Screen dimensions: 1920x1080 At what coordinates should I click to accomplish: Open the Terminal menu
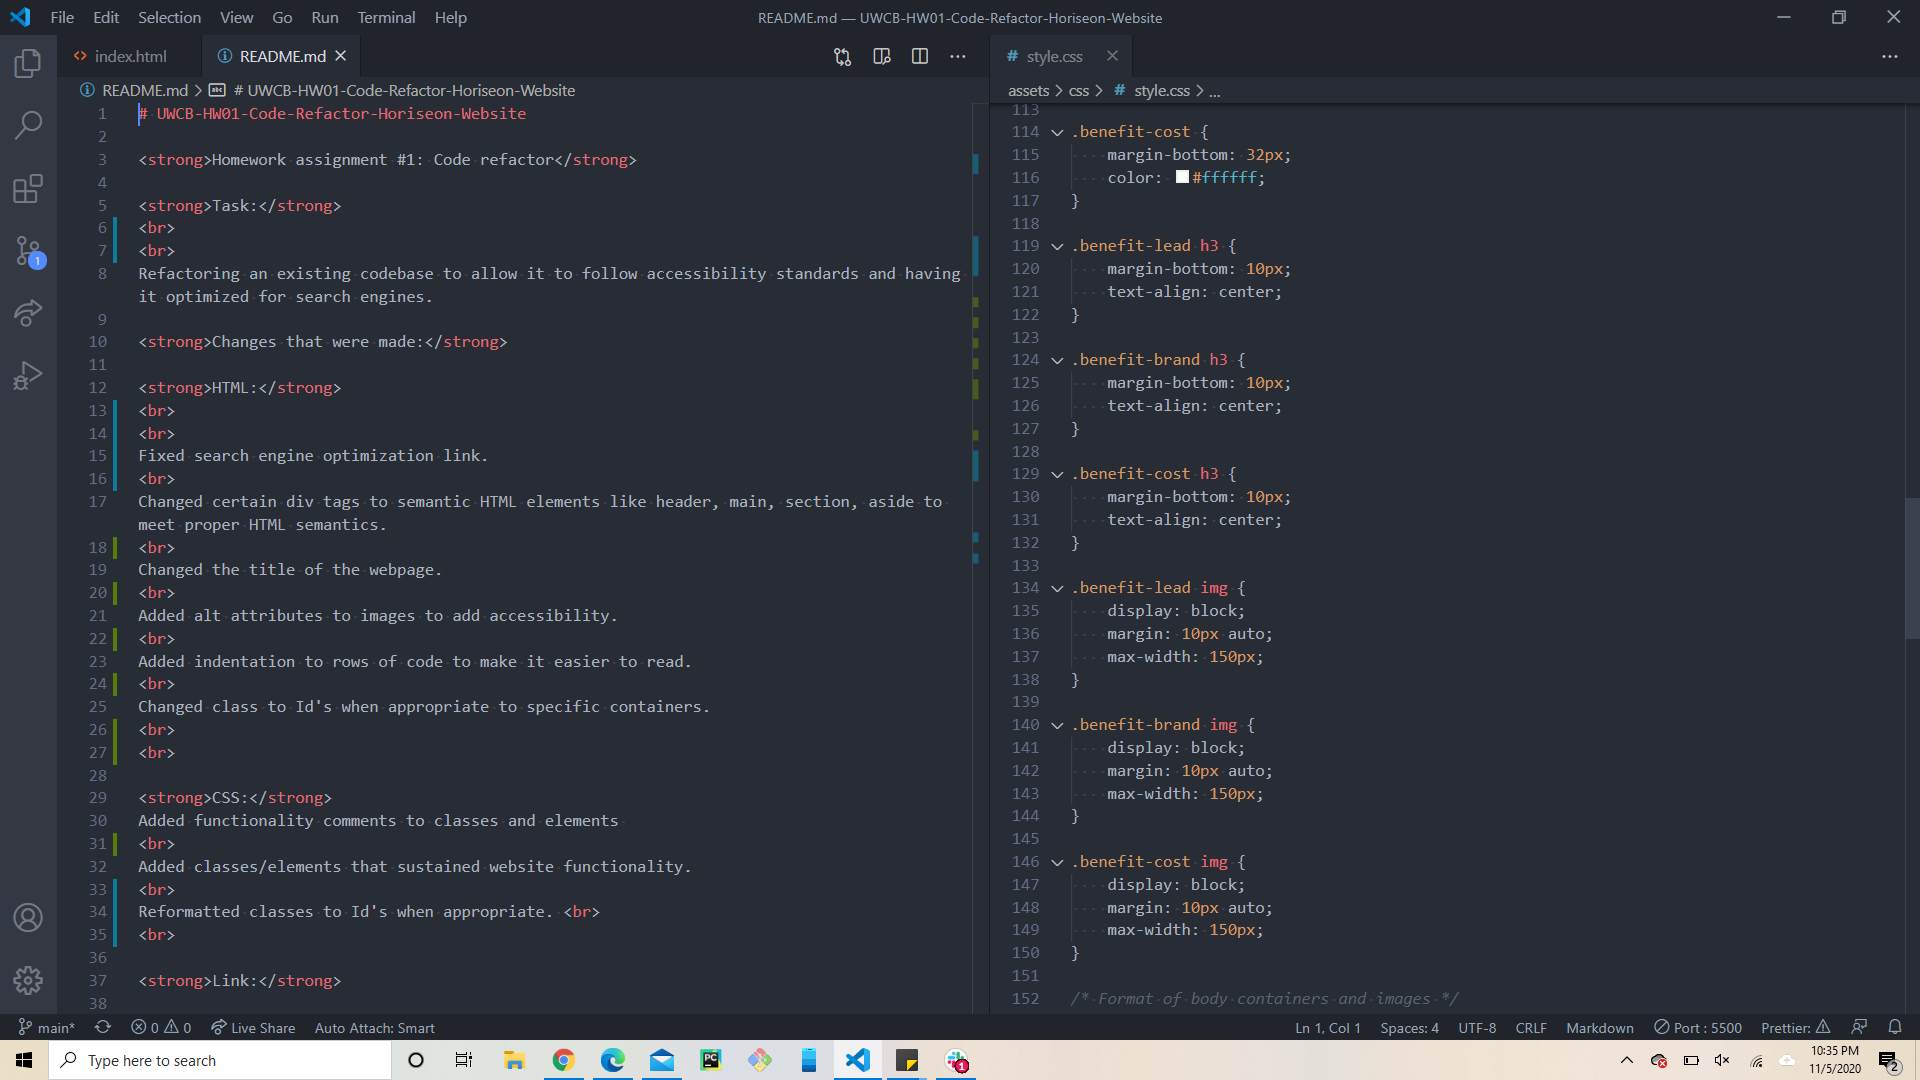pyautogui.click(x=385, y=17)
